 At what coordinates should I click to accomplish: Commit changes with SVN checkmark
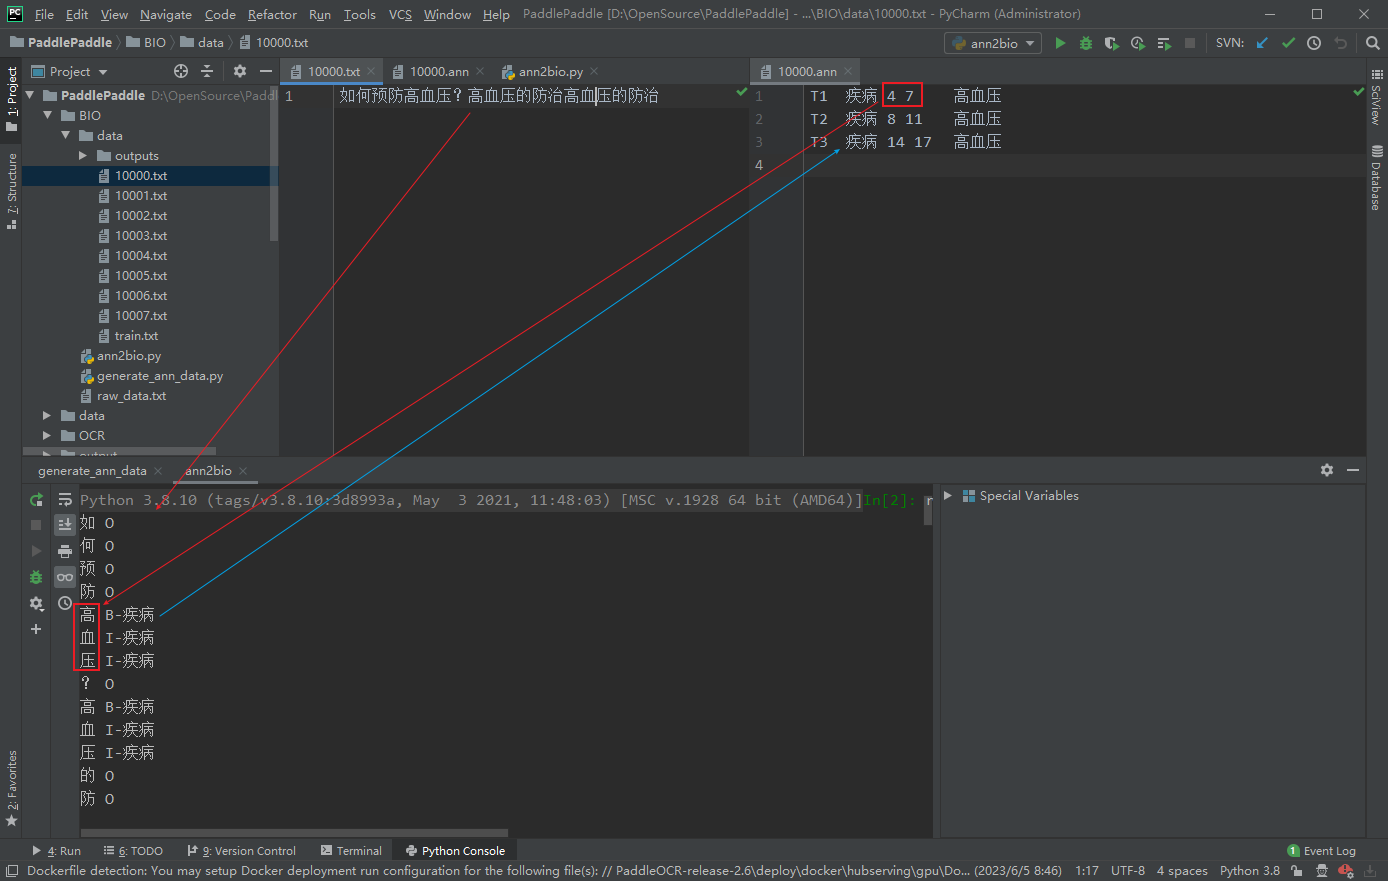click(x=1288, y=43)
